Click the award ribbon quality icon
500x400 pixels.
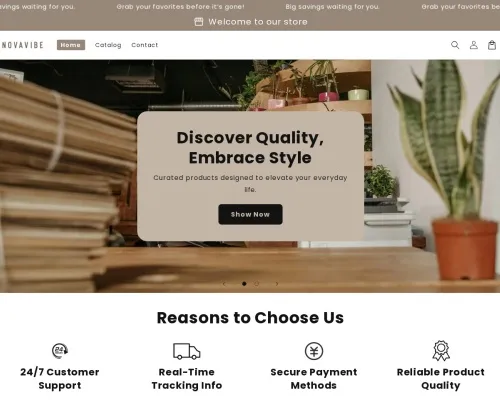click(441, 351)
